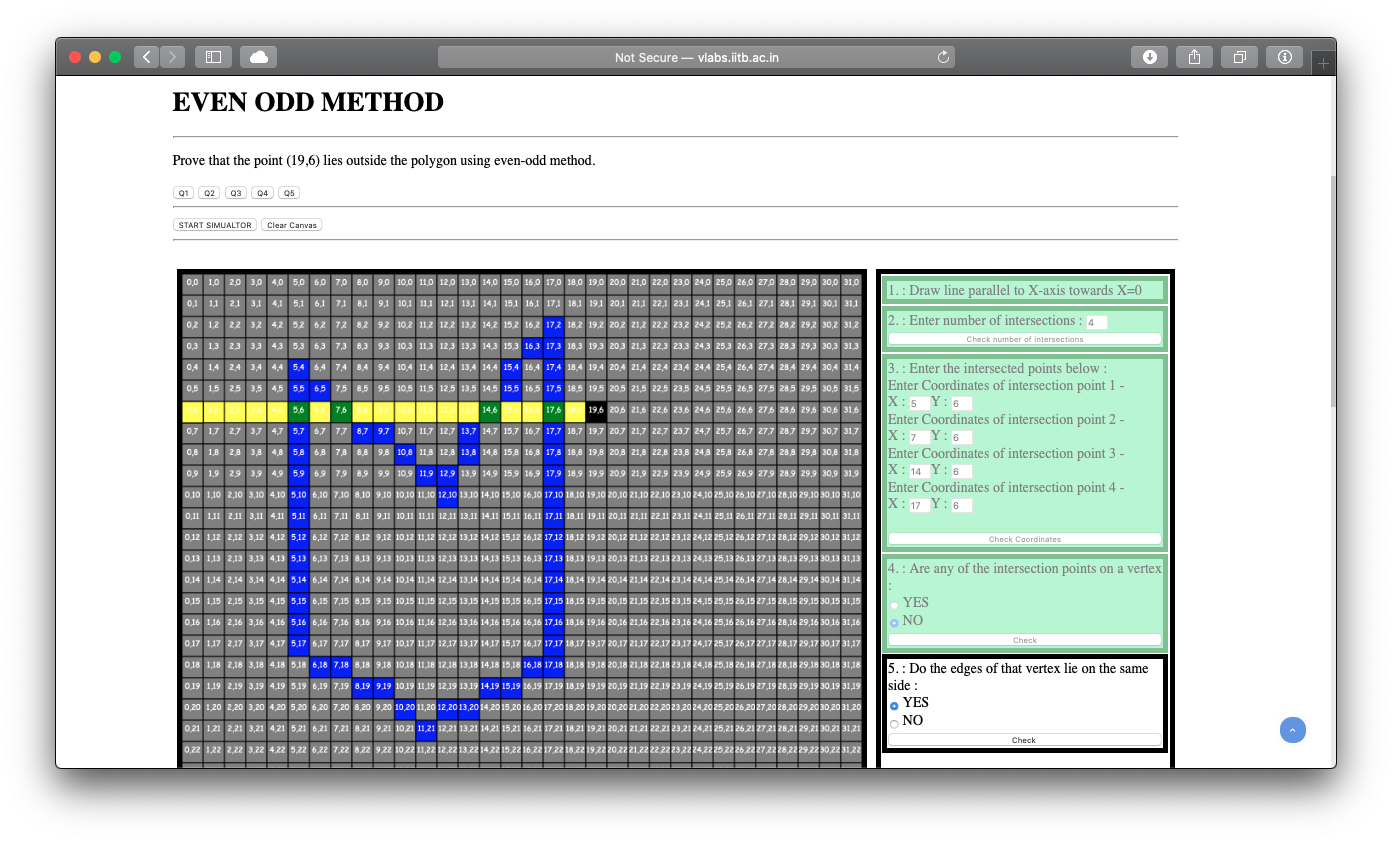Viewport: 1392px width, 842px height.
Task: Click green grid cell 17,6
Action: click(554, 409)
